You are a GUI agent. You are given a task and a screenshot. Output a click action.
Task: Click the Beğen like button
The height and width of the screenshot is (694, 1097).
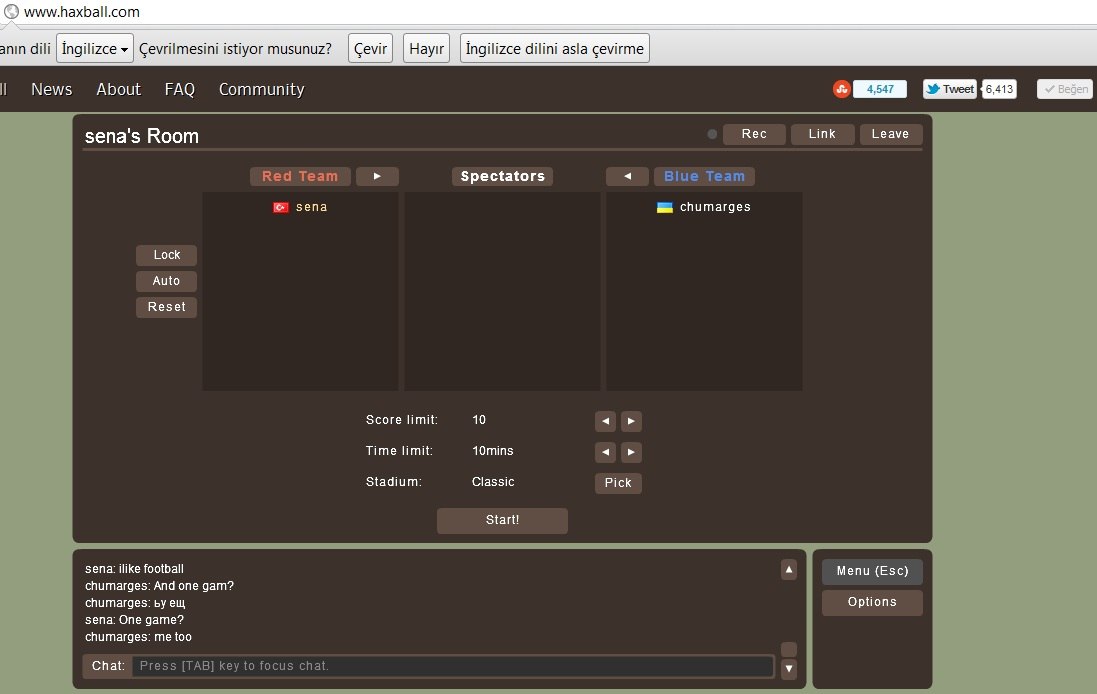pos(1065,89)
